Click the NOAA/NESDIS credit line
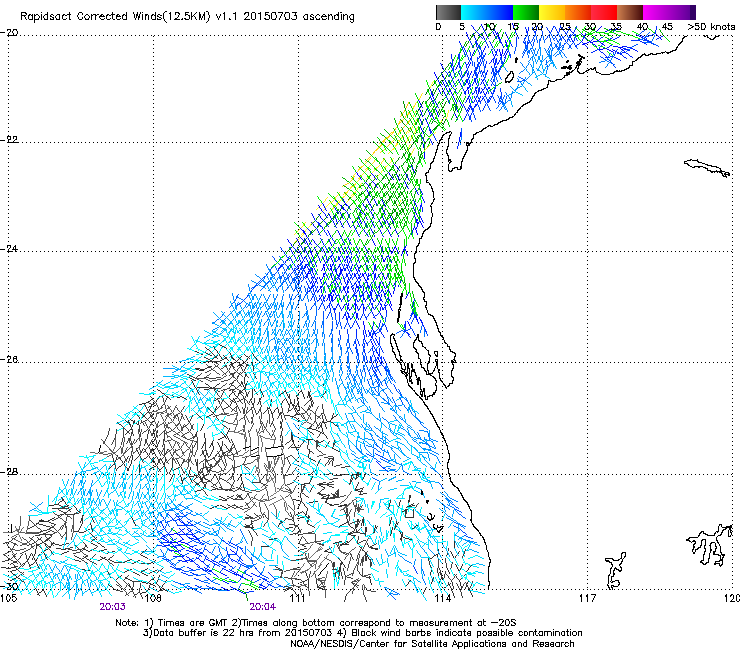 coord(432,644)
